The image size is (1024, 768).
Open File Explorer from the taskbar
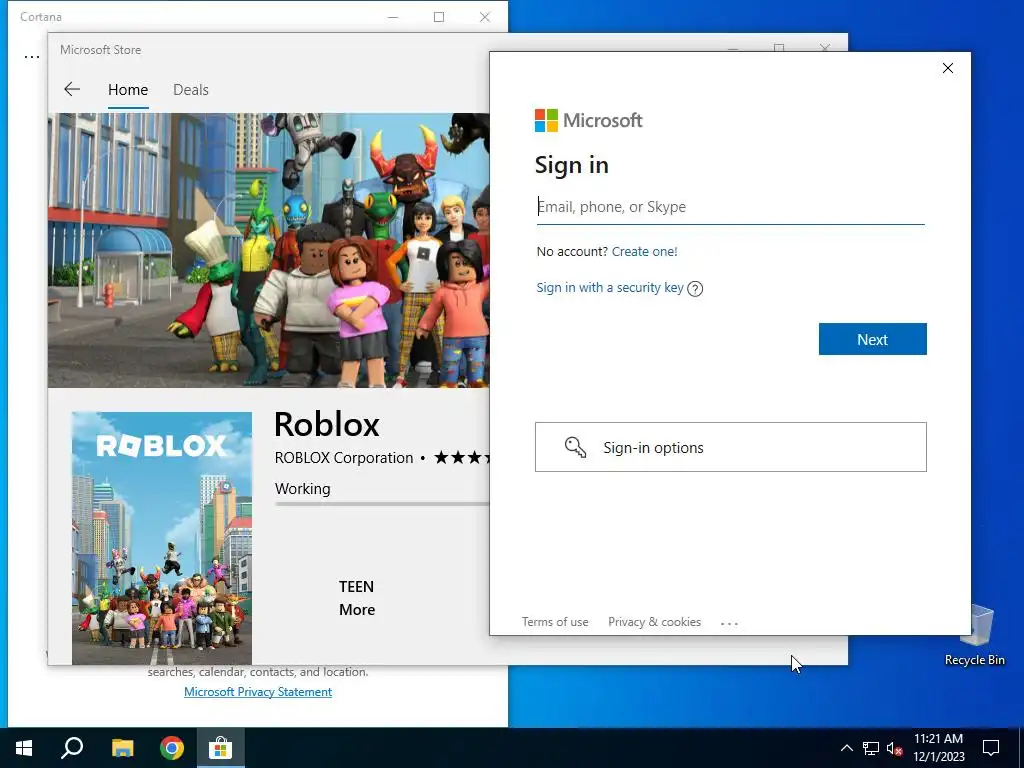(x=122, y=748)
